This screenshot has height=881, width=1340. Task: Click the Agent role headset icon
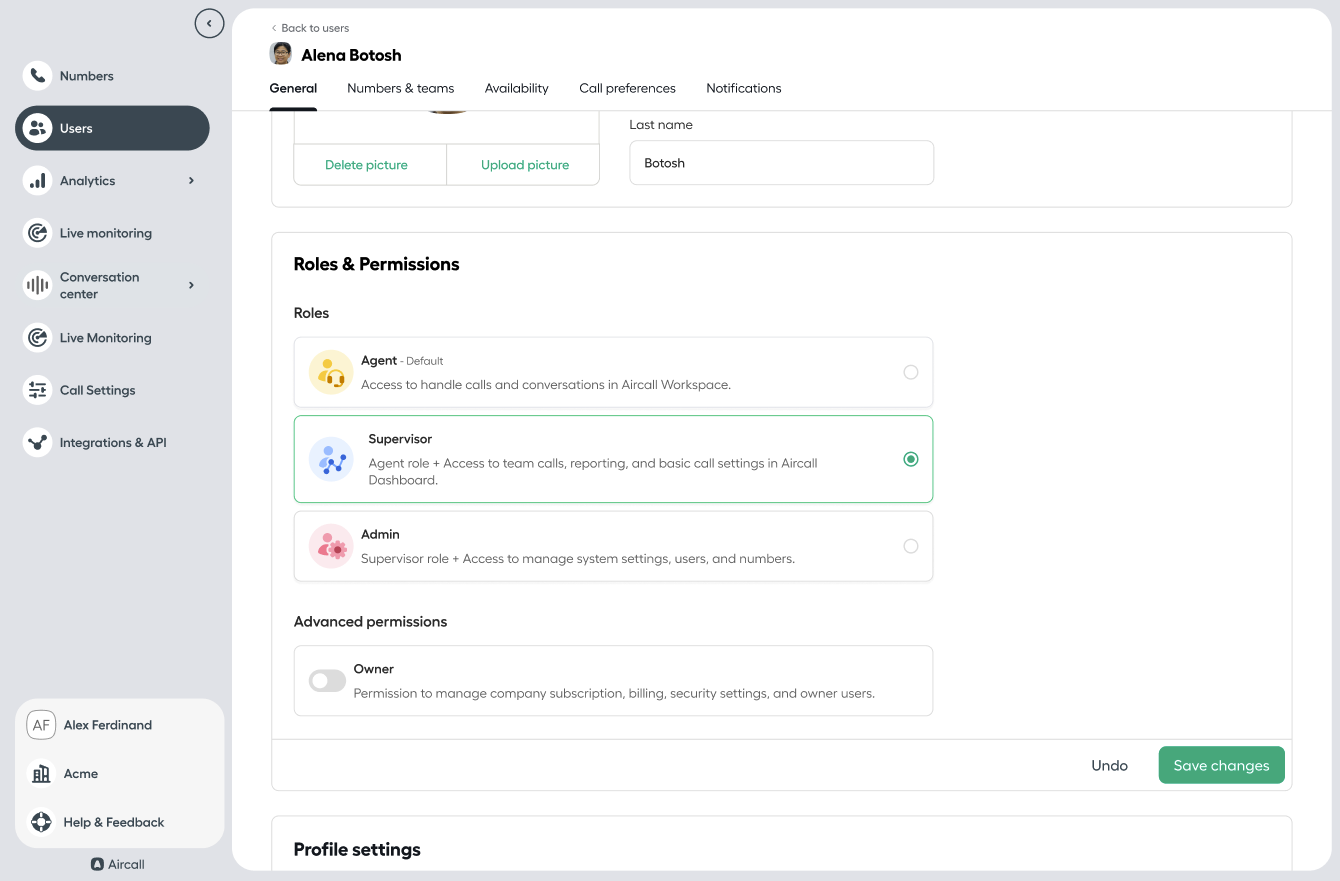(x=331, y=372)
